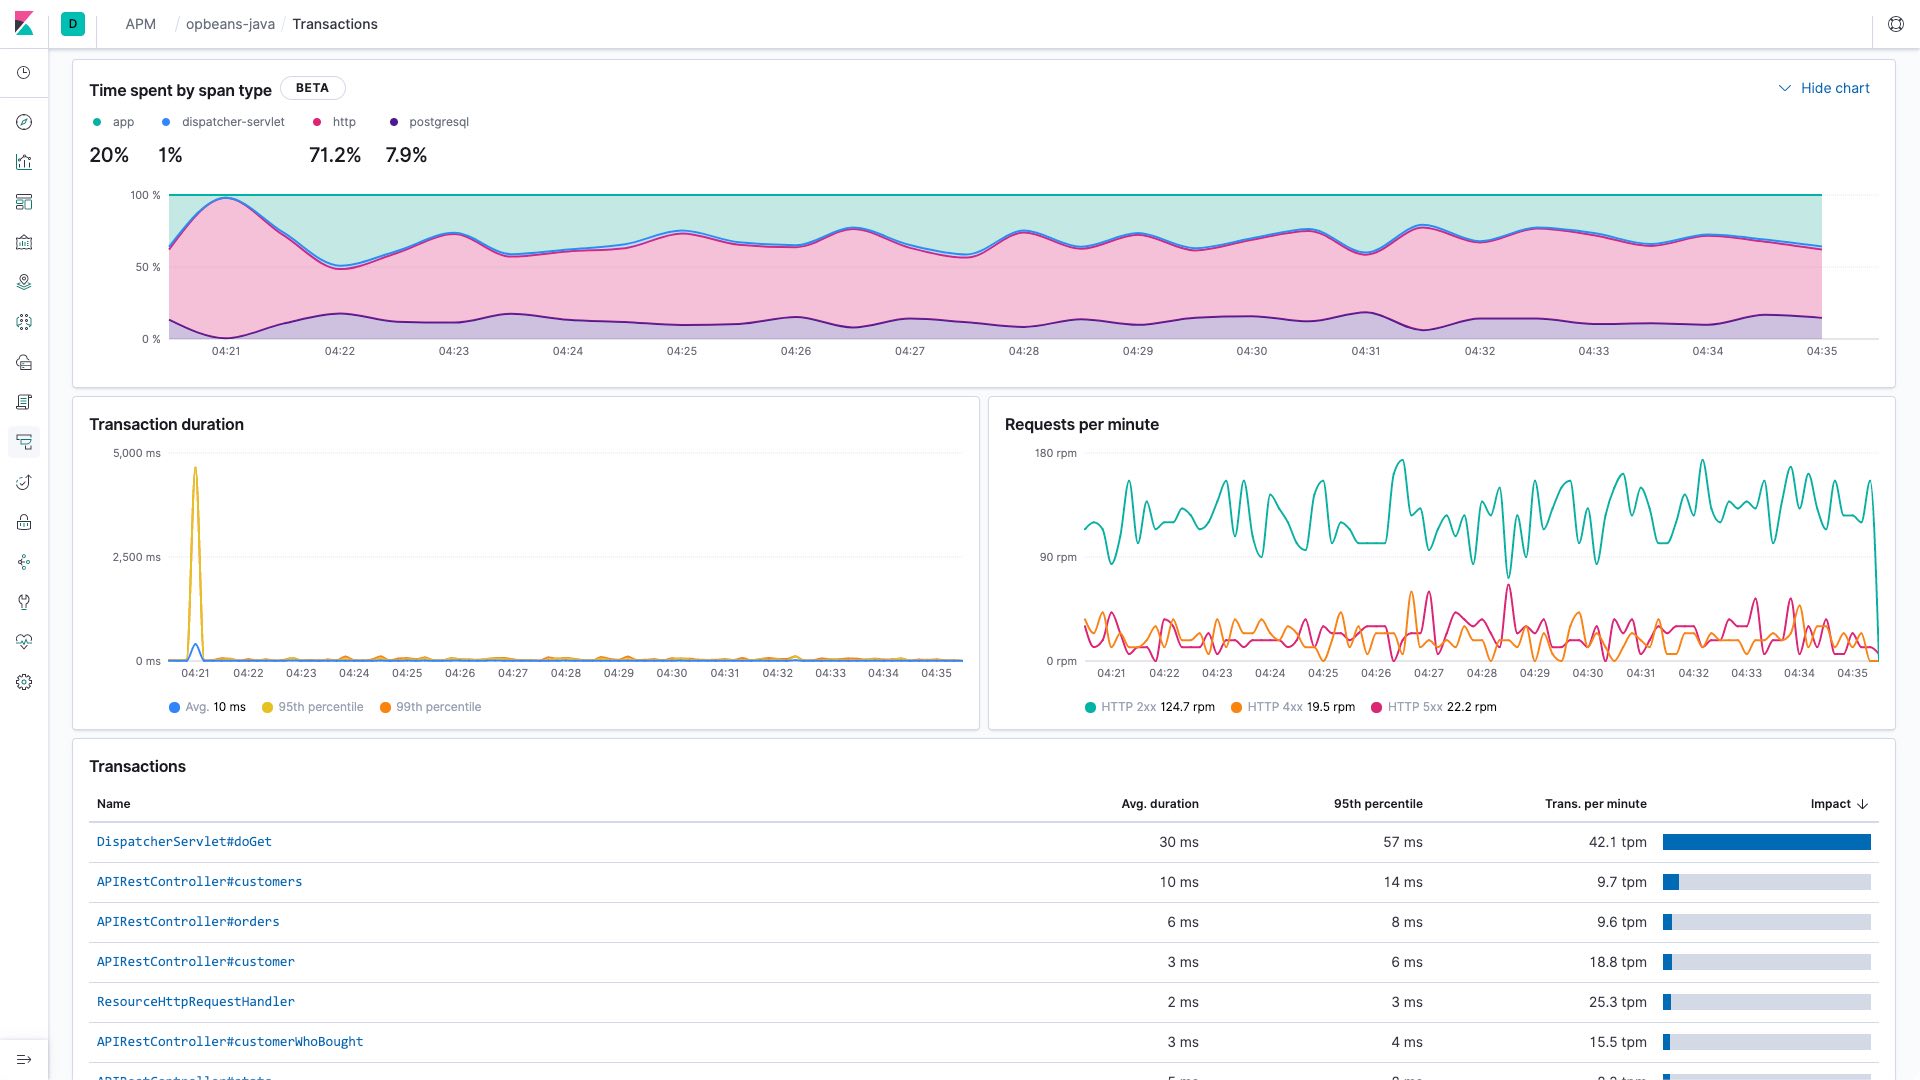Viewport: 1920px width, 1080px height.
Task: Toggle postgresql series in legend
Action: (x=428, y=122)
